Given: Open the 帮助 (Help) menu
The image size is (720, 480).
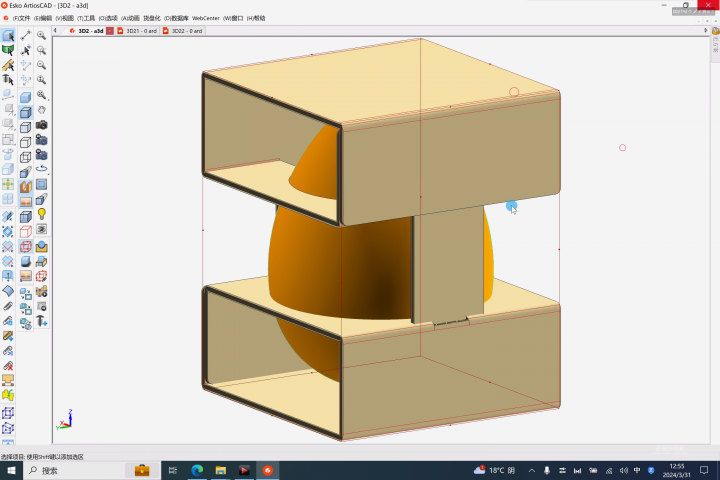Looking at the screenshot, I should 256,18.
